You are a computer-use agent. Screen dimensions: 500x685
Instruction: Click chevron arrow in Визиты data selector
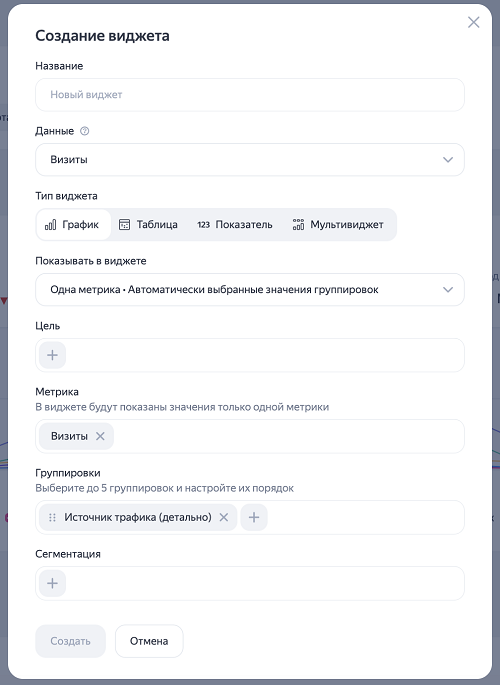click(x=448, y=159)
